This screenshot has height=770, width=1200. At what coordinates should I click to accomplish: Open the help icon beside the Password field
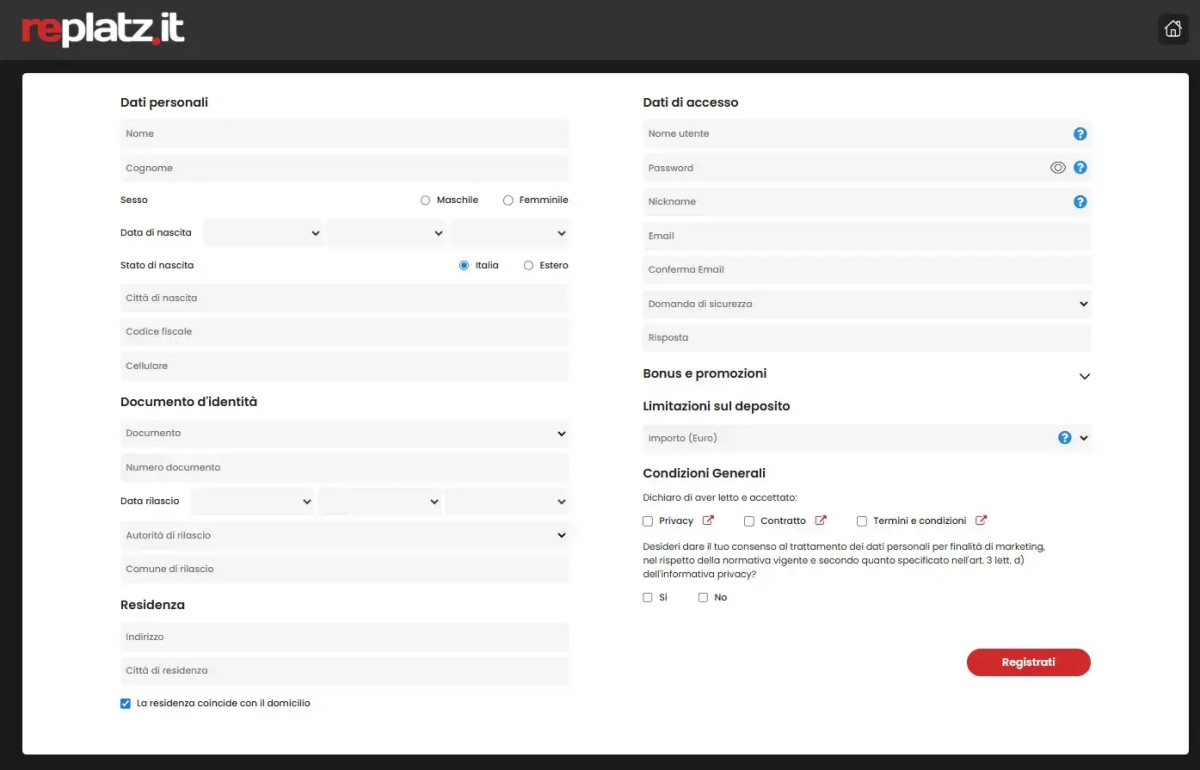(x=1080, y=167)
